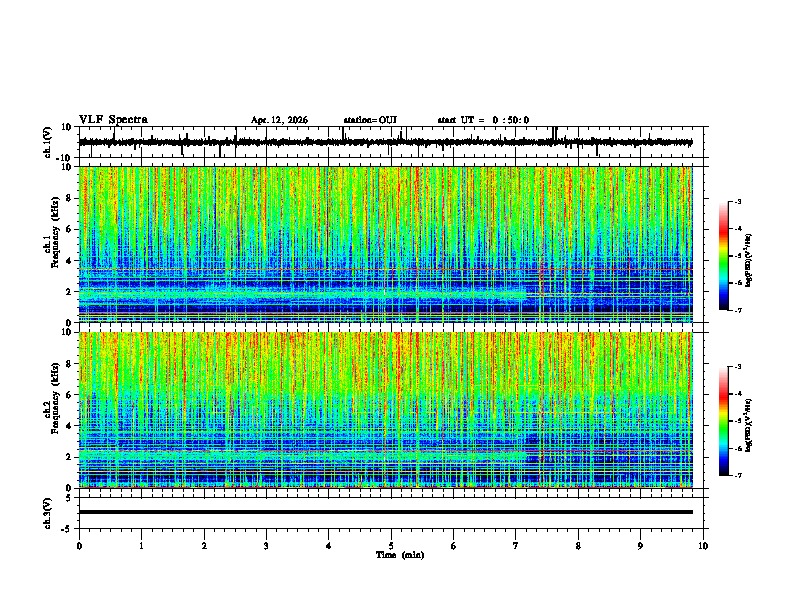Click the "7" tick on the time axis

[x=516, y=546]
